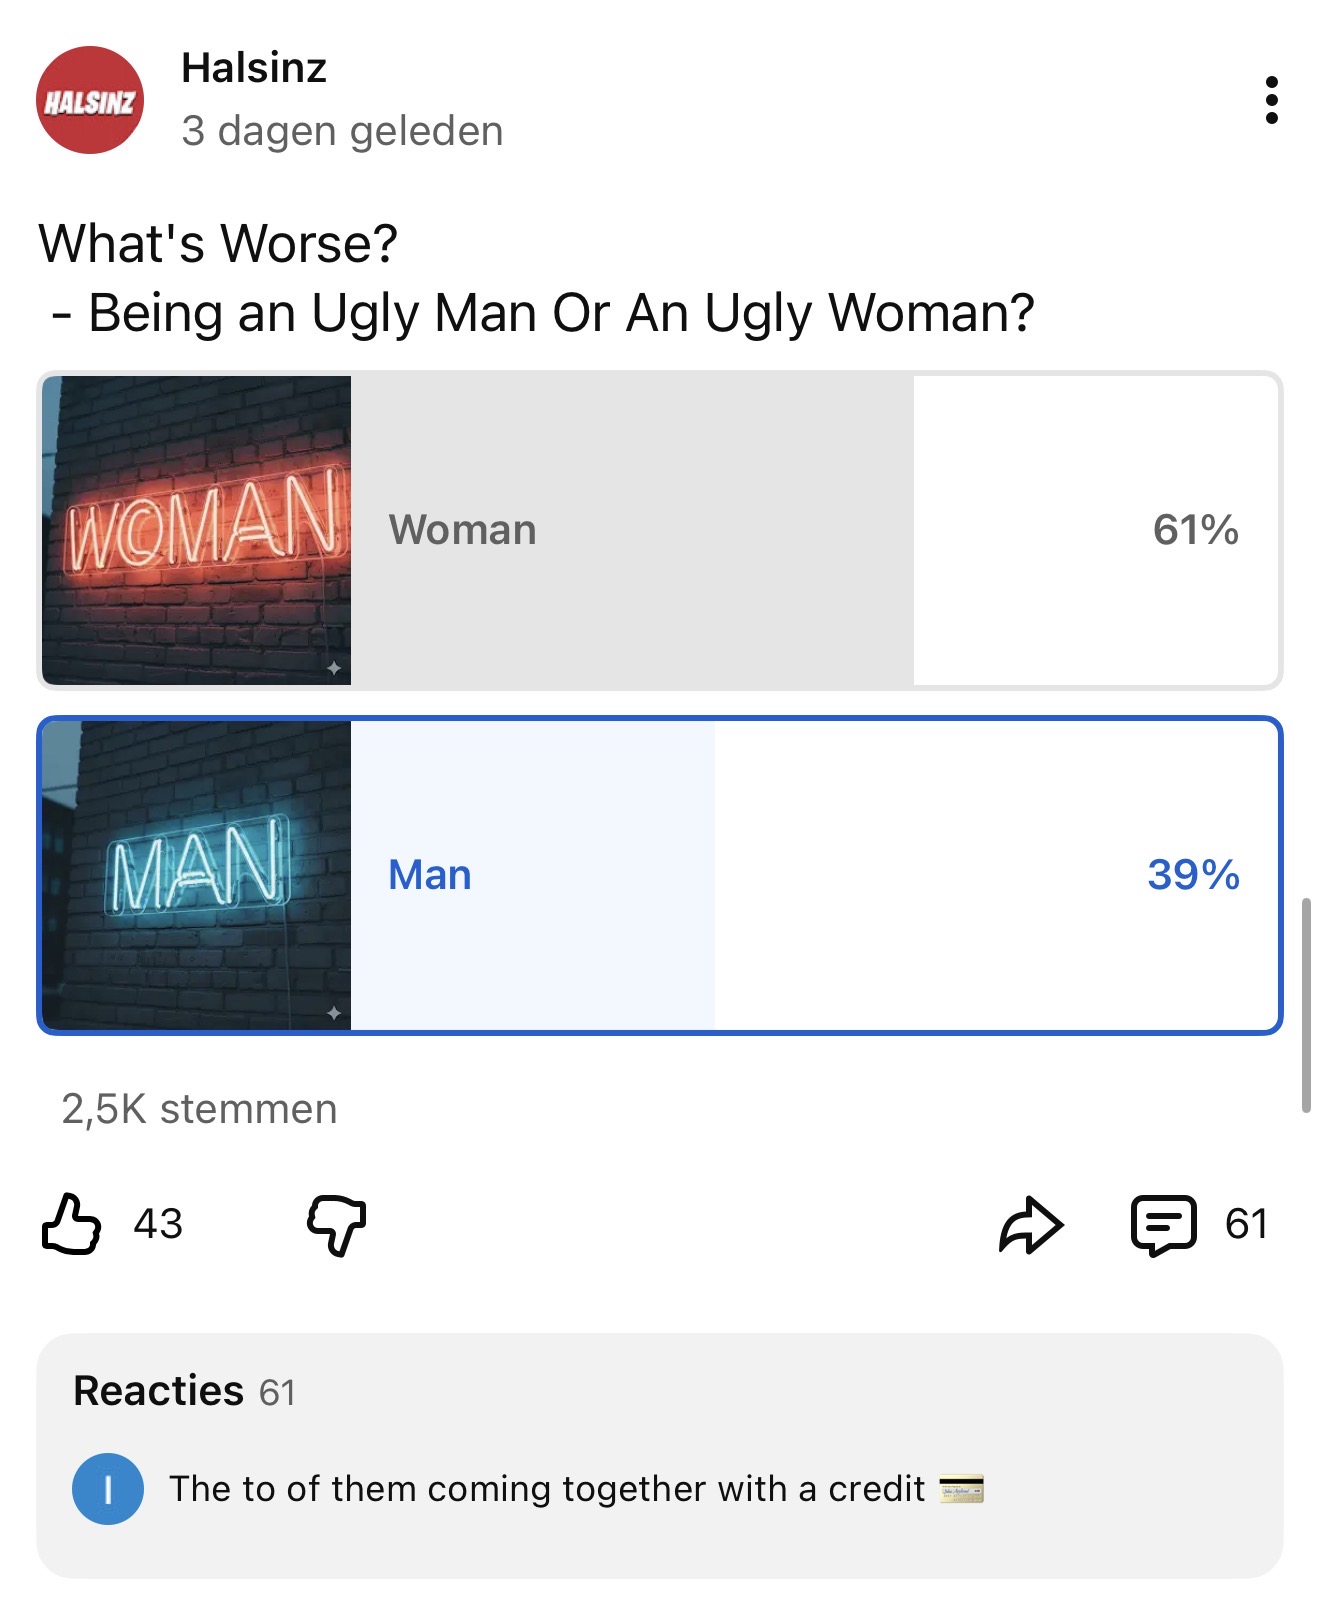
Task: Click the 61% result on Woman option
Action: (x=1195, y=530)
